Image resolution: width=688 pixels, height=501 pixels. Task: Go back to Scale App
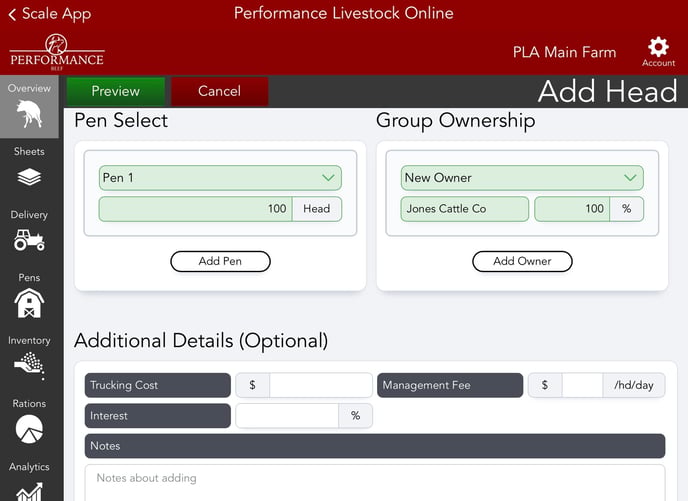pyautogui.click(x=50, y=14)
